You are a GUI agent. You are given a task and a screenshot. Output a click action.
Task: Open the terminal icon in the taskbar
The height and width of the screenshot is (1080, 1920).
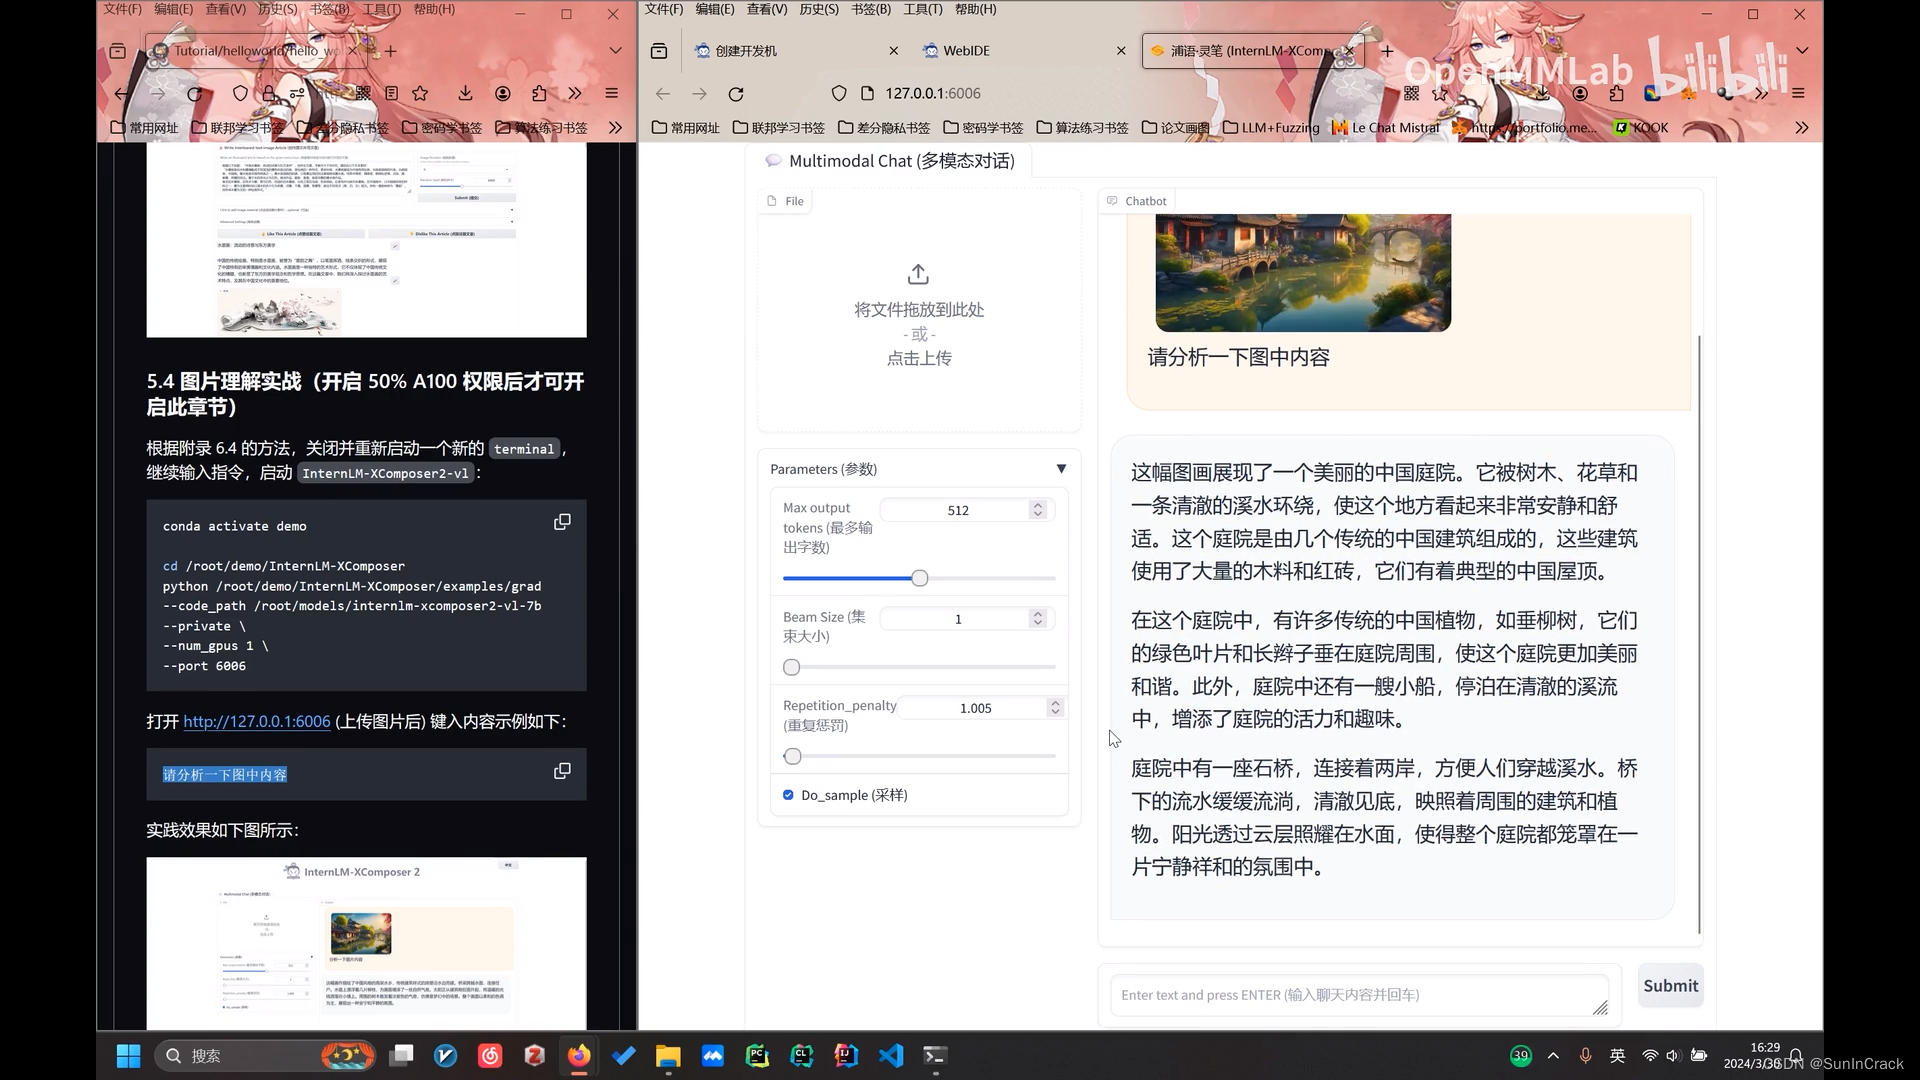coord(934,1056)
